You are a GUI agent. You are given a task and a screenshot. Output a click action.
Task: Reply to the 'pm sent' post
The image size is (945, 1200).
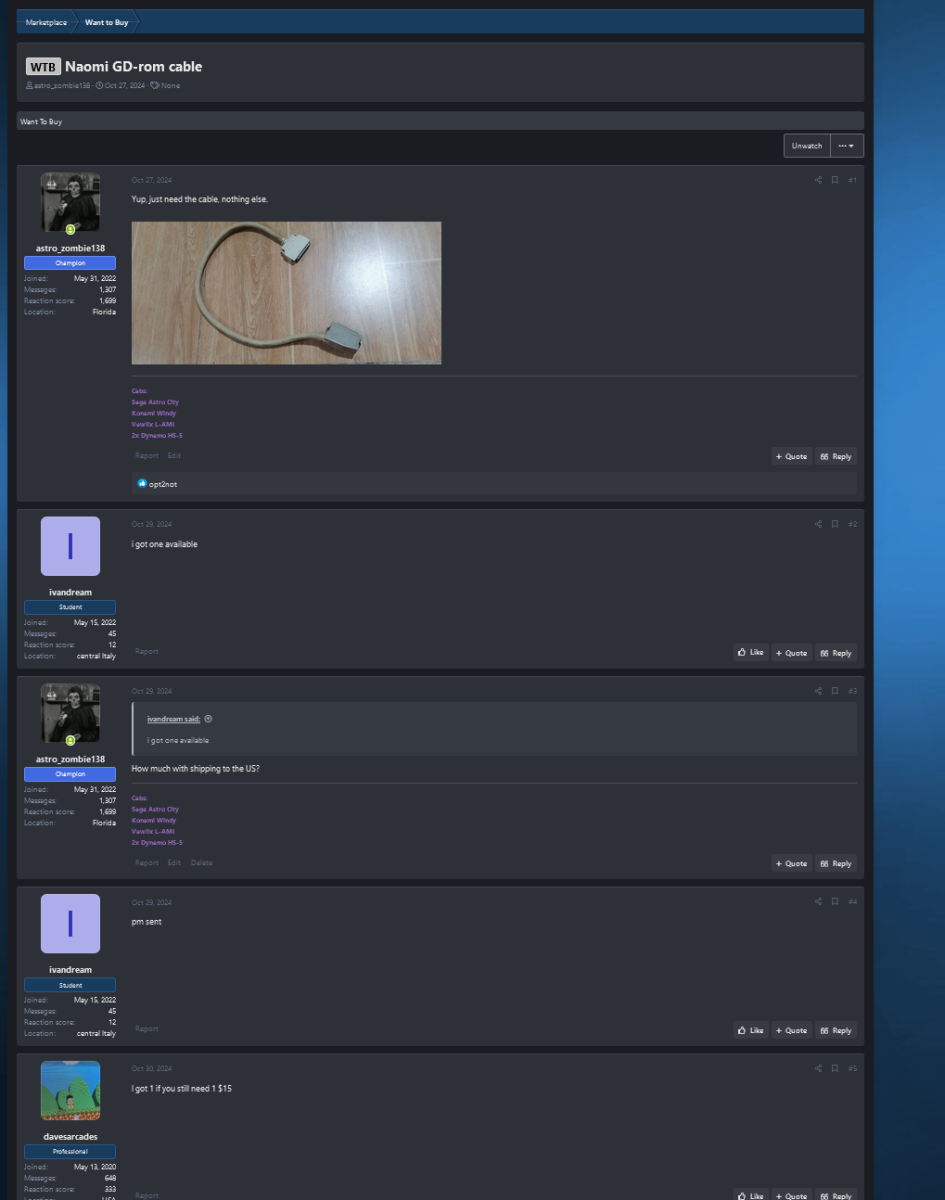tap(836, 1031)
